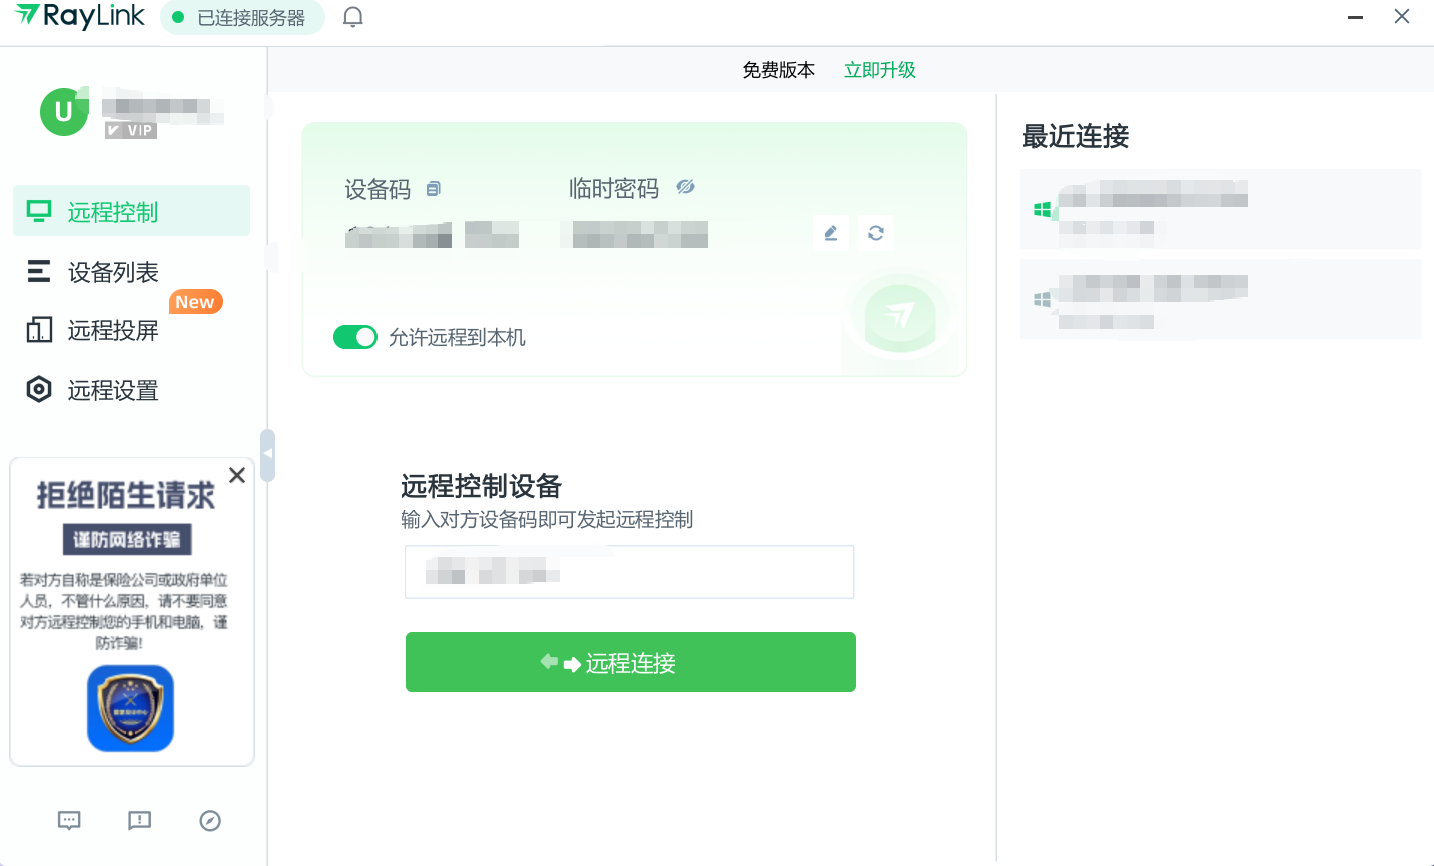The image size is (1434, 866).
Task: Open the feedback exclamation icon
Action: pyautogui.click(x=139, y=821)
